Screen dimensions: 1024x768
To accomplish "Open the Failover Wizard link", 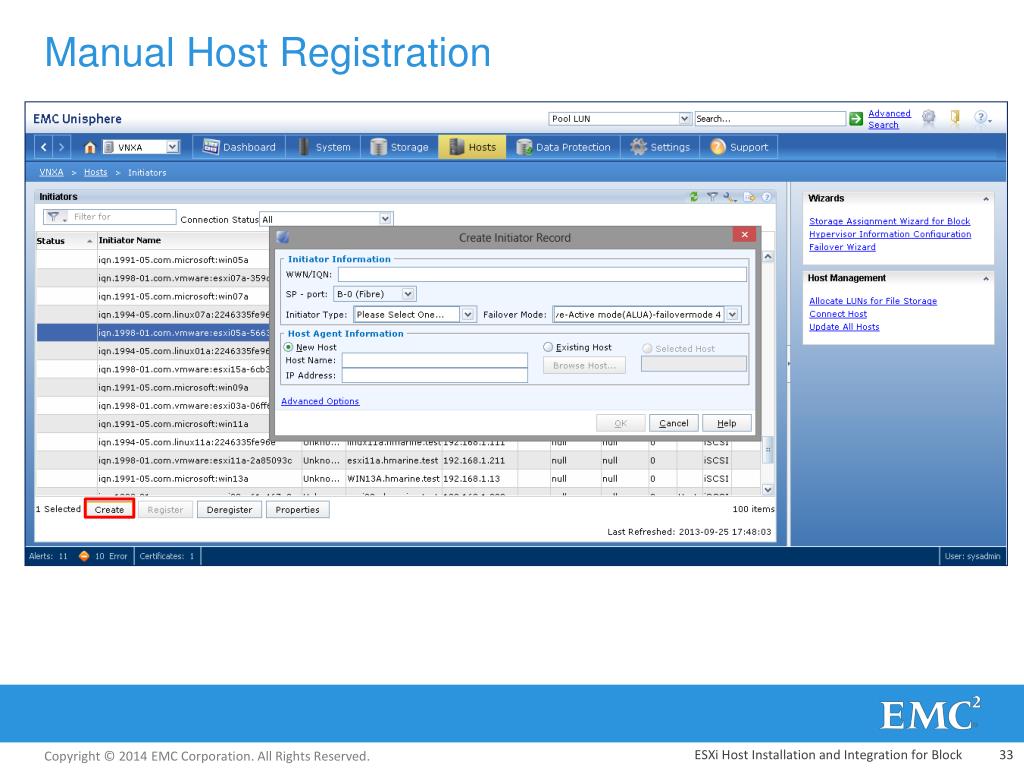I will (x=842, y=248).
